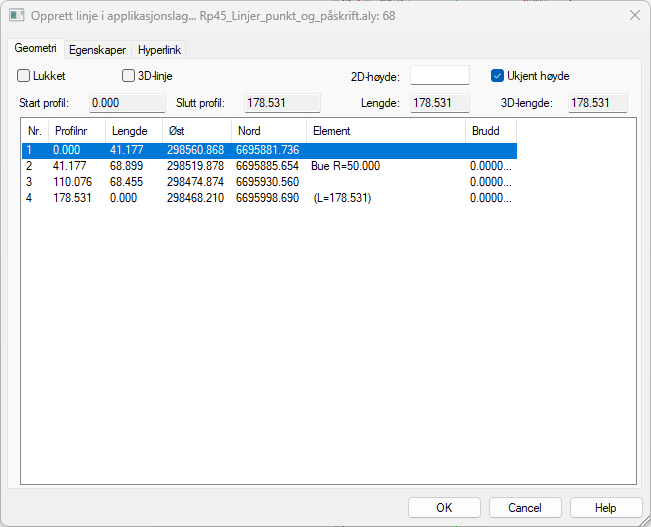Toggle the 3D-linje checkbox
Viewport: 651px width, 527px height.
129,75
